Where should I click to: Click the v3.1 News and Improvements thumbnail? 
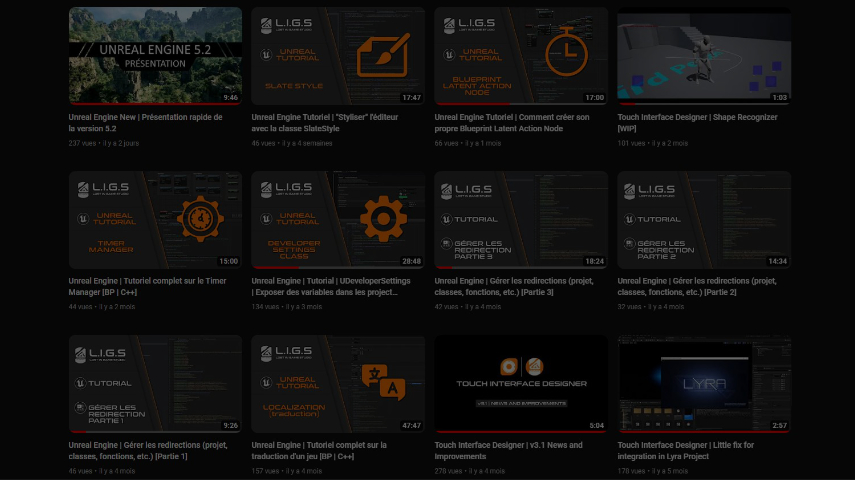pos(521,384)
